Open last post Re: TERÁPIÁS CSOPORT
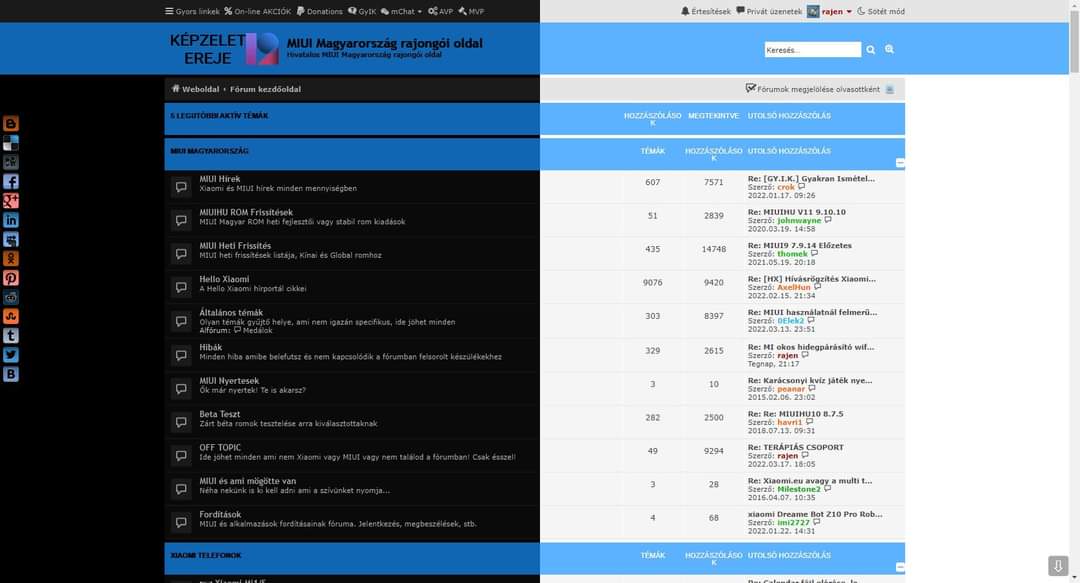The height and width of the screenshot is (583, 1080). pos(796,447)
